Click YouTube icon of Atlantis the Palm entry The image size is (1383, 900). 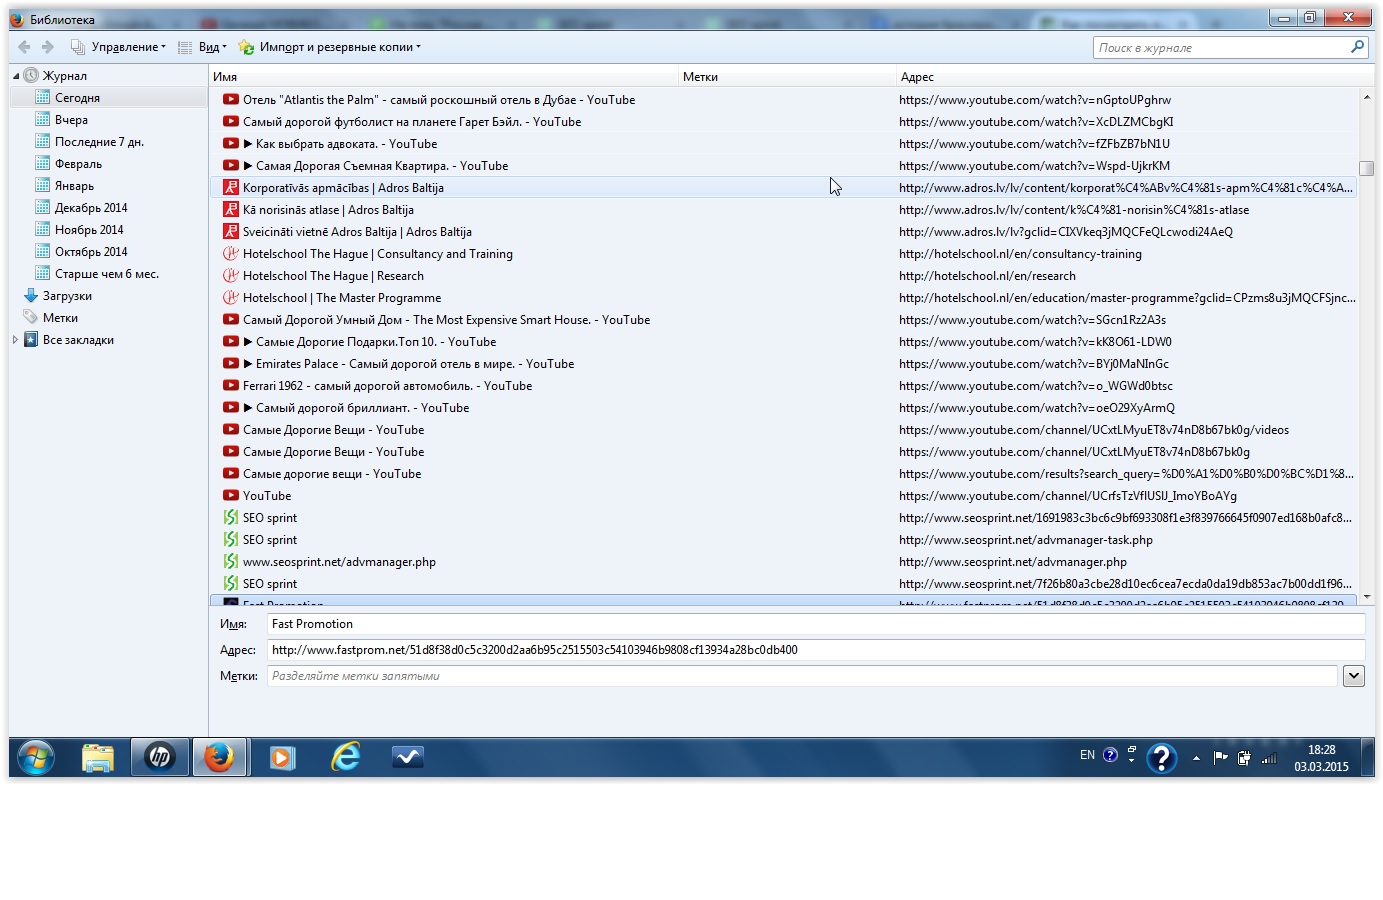(x=231, y=100)
